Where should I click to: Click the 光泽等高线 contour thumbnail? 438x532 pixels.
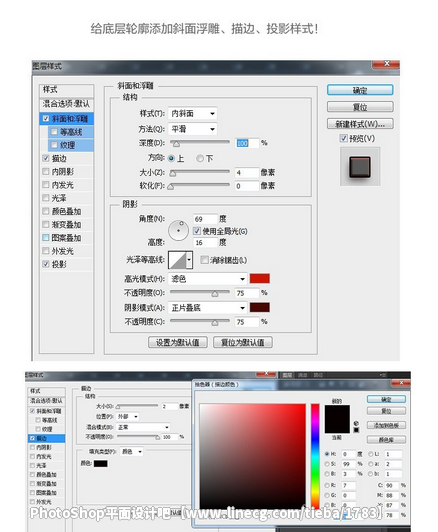177,260
